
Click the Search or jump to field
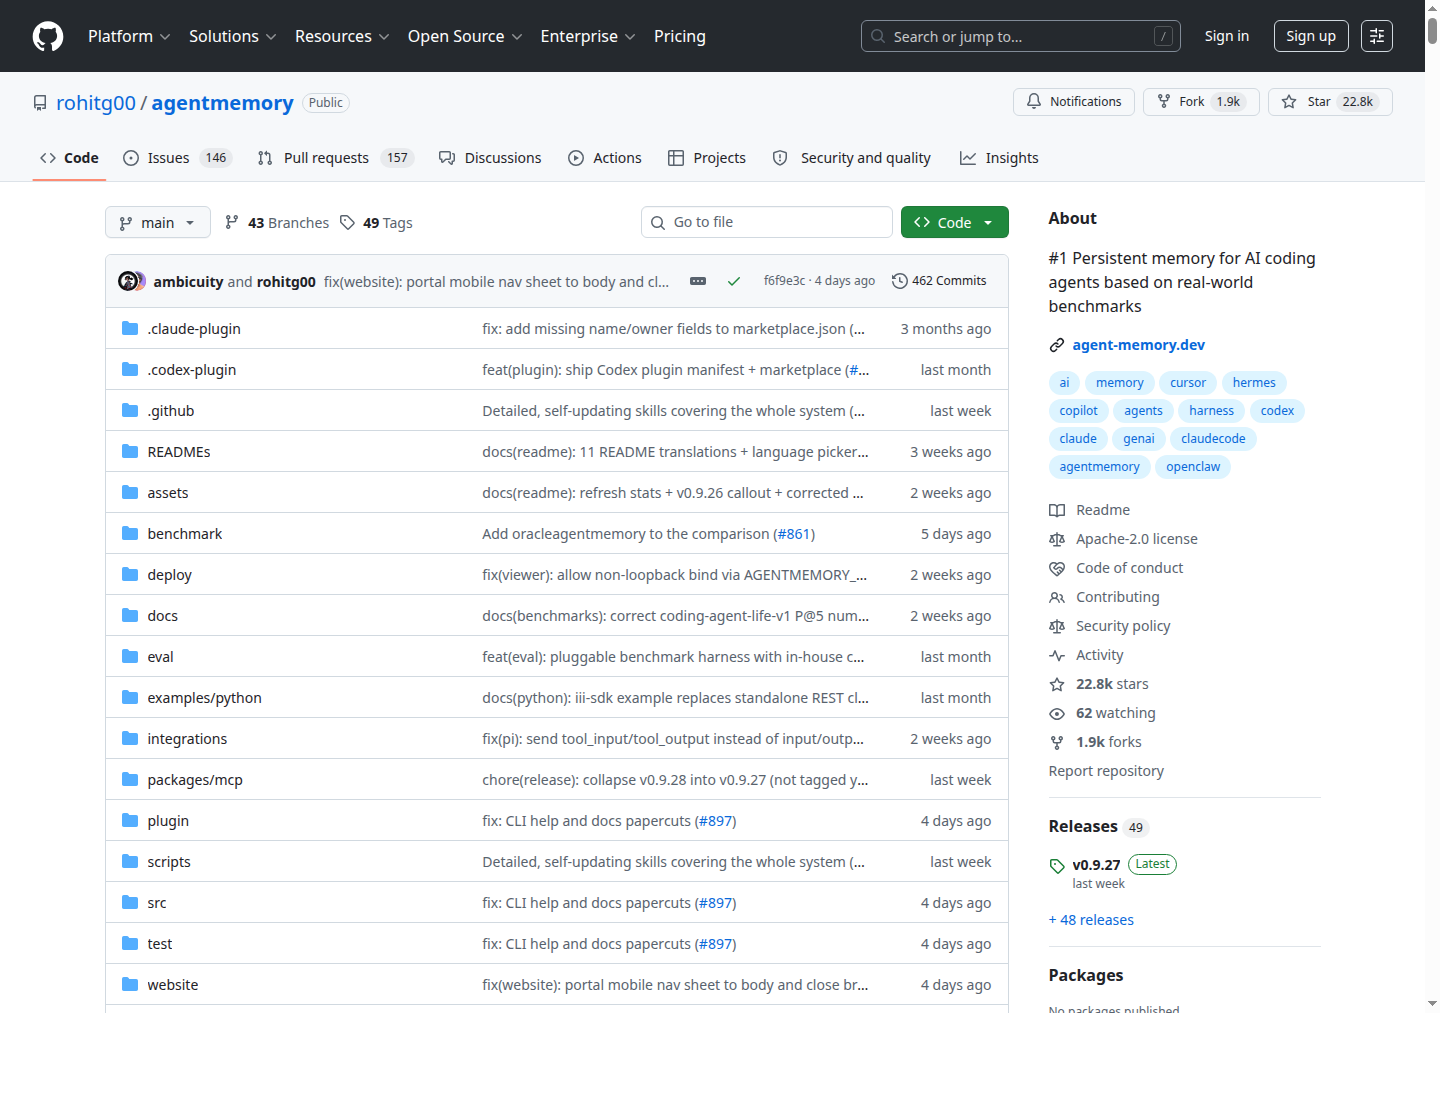[x=1021, y=36]
